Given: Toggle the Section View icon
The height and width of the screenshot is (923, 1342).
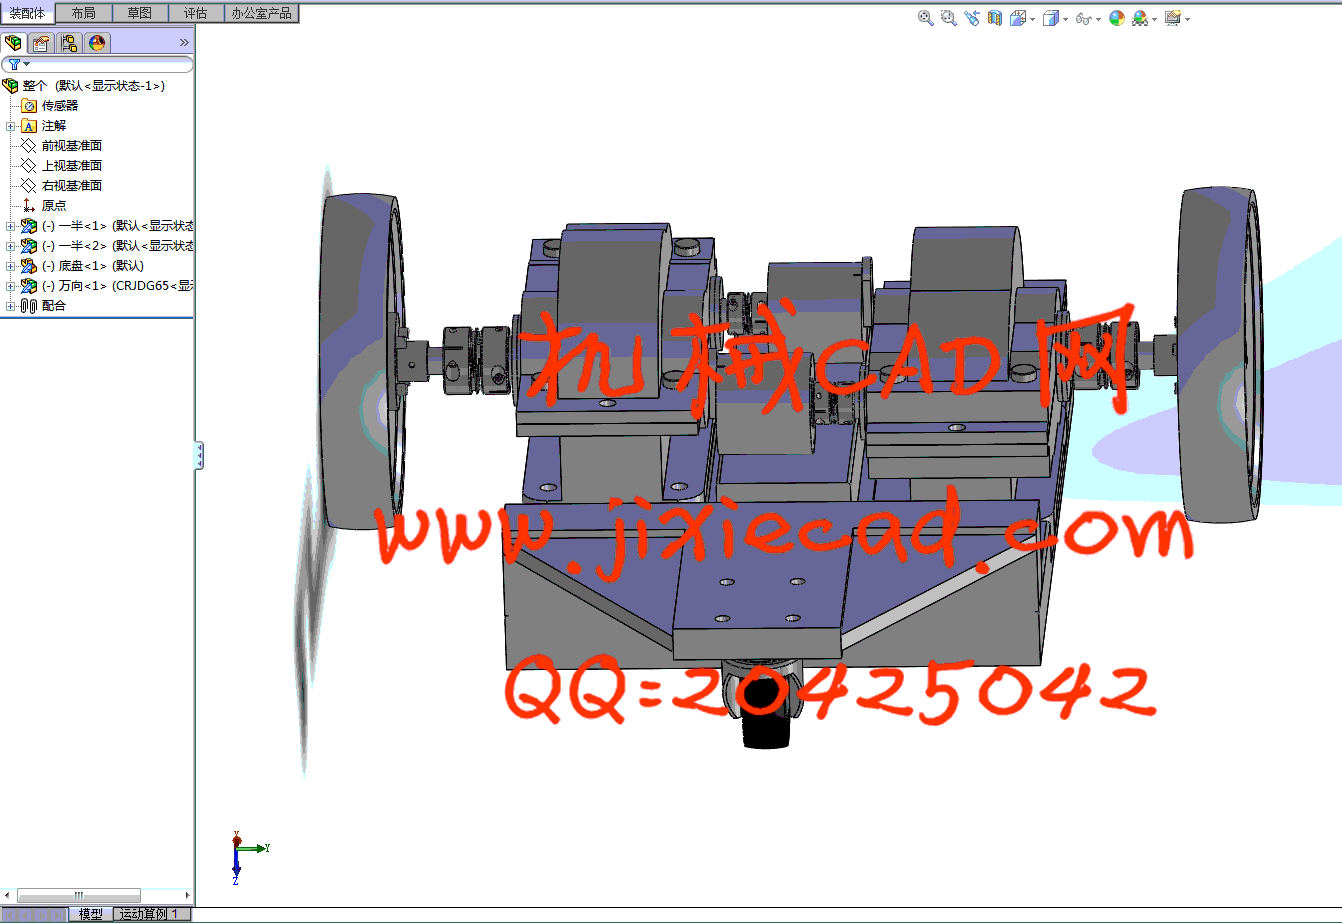Looking at the screenshot, I should point(995,18).
